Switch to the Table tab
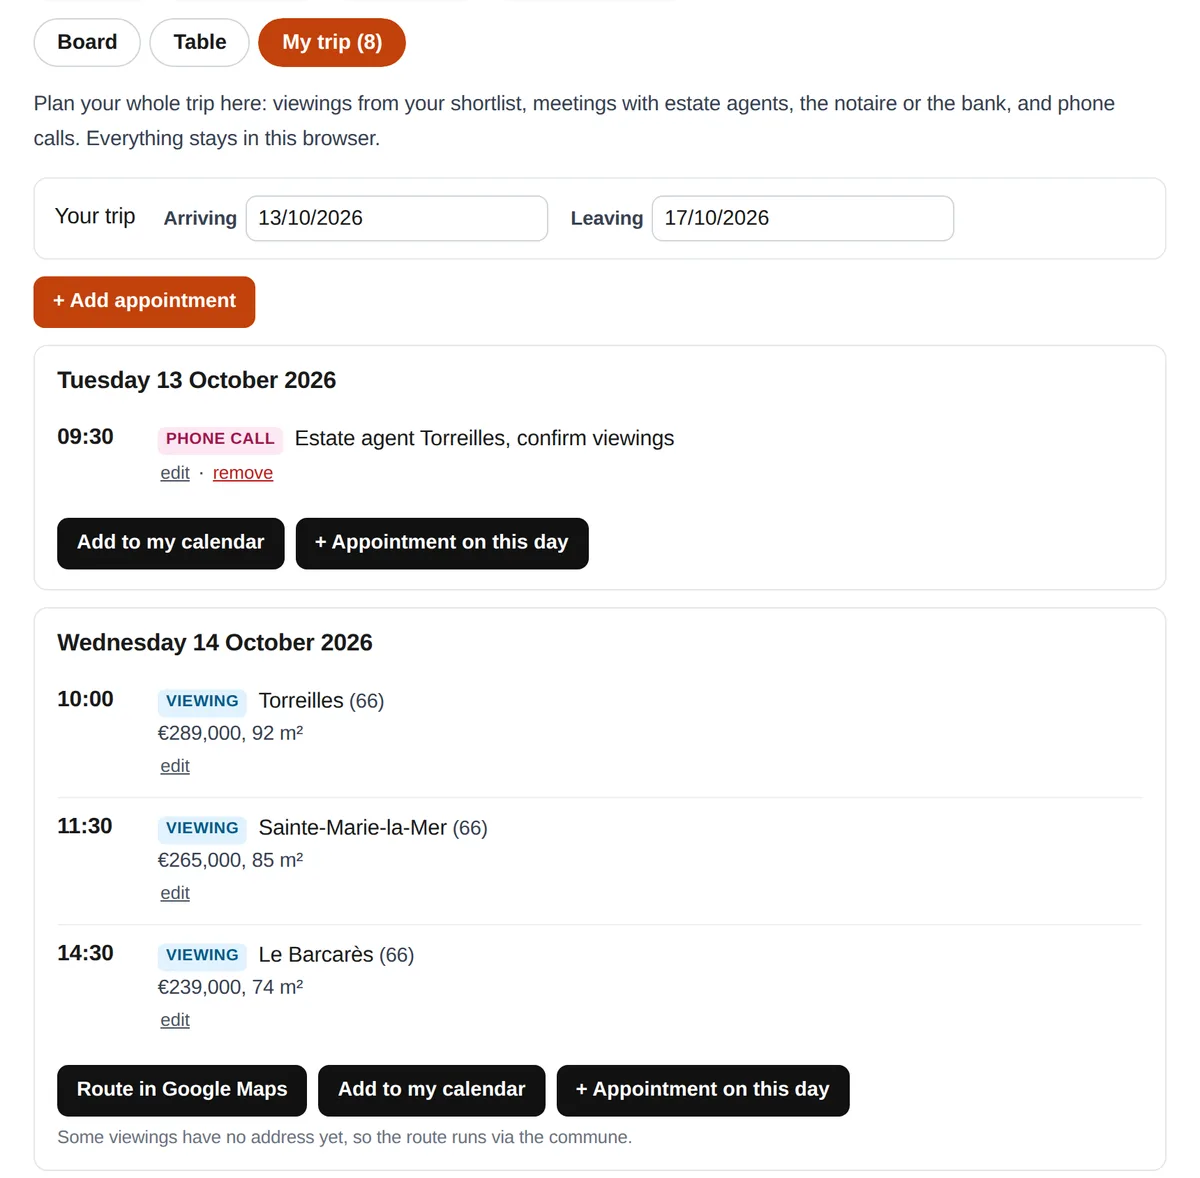Screen dimensions: 1200x1178 coord(200,42)
